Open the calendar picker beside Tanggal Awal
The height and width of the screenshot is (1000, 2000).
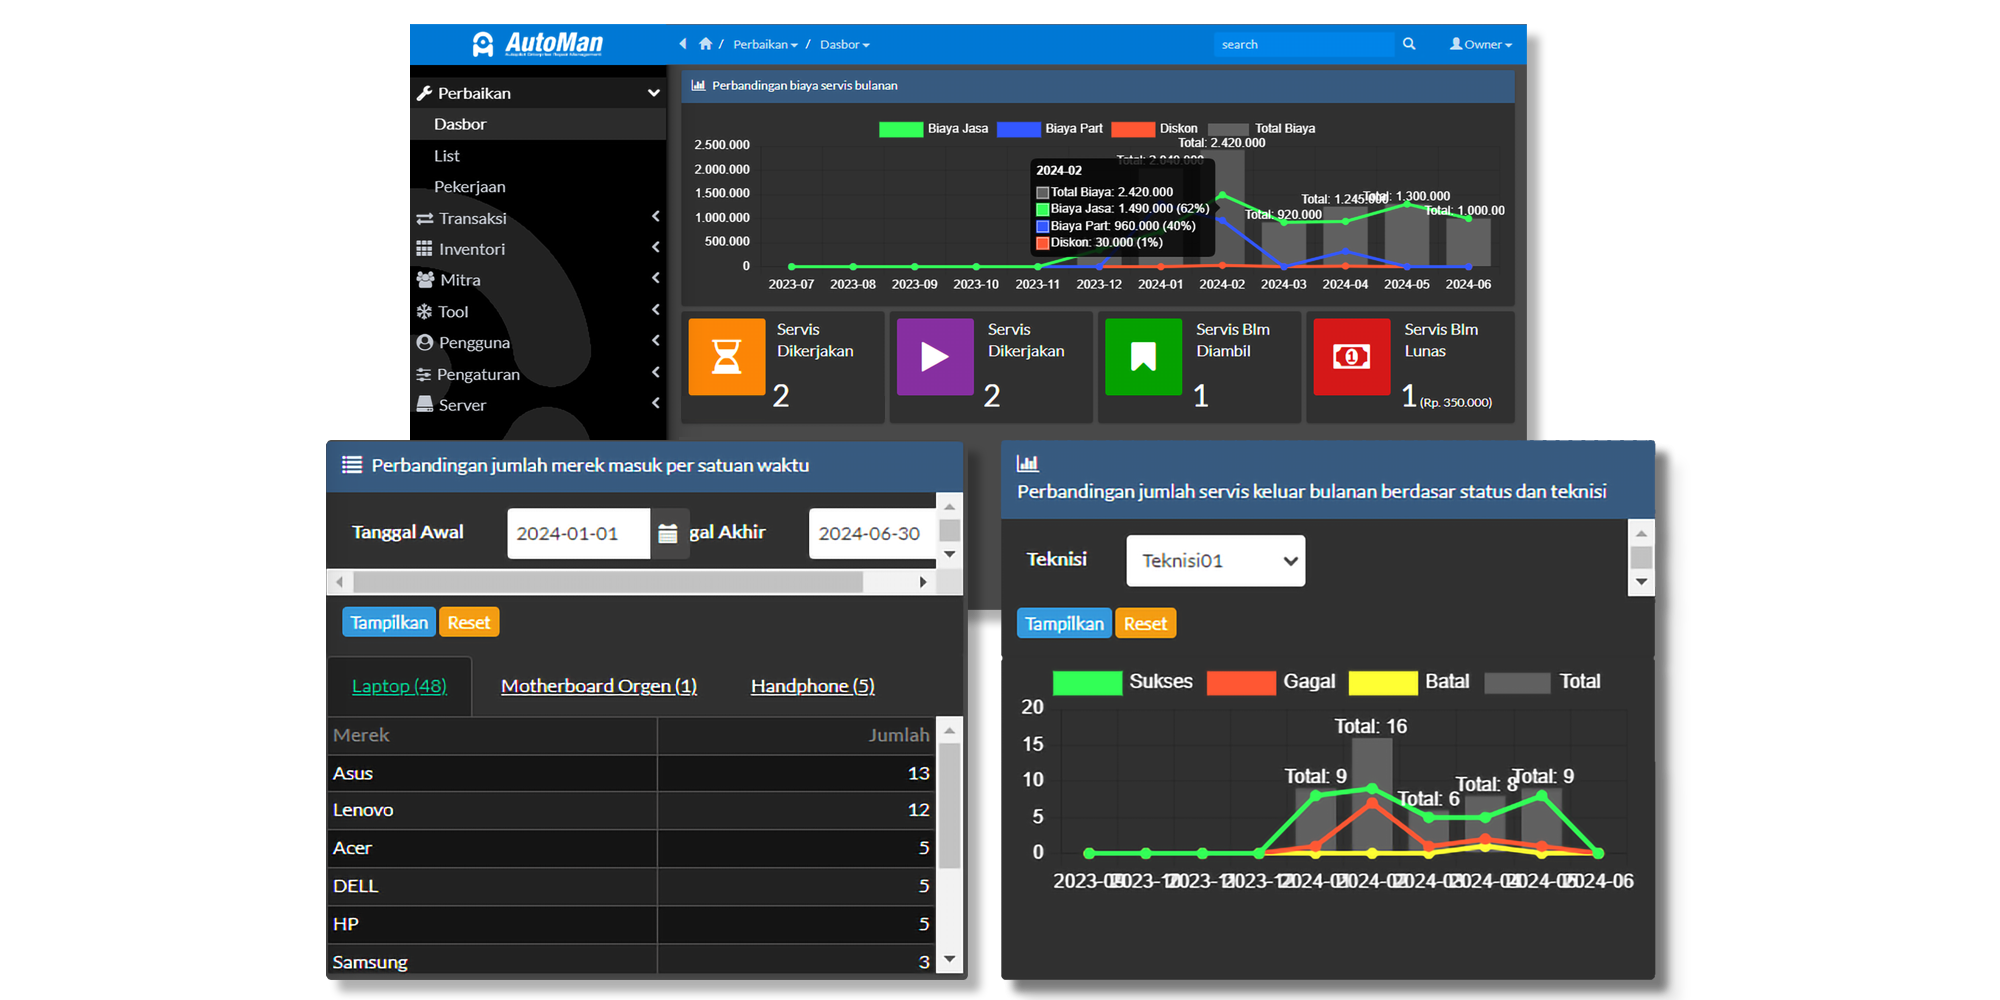click(x=668, y=533)
